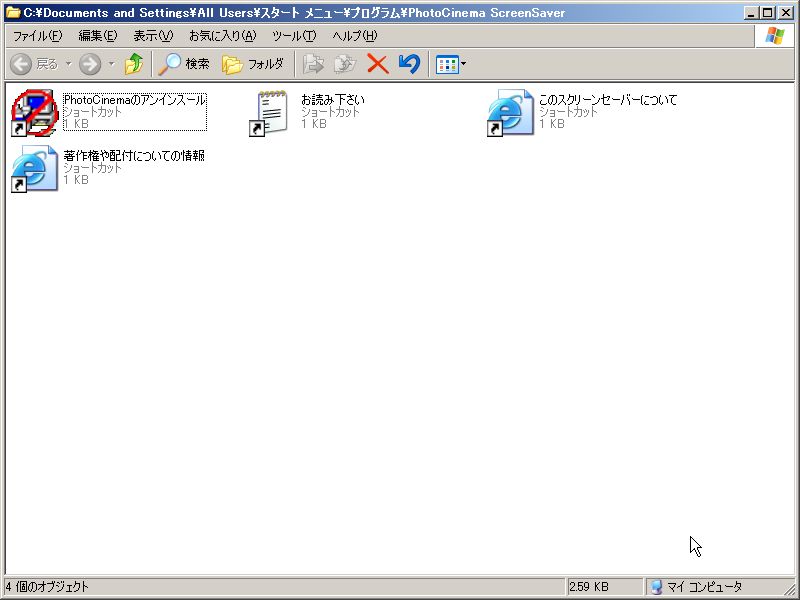Delete with the red X icon
This screenshot has width=800, height=600.
[x=378, y=64]
